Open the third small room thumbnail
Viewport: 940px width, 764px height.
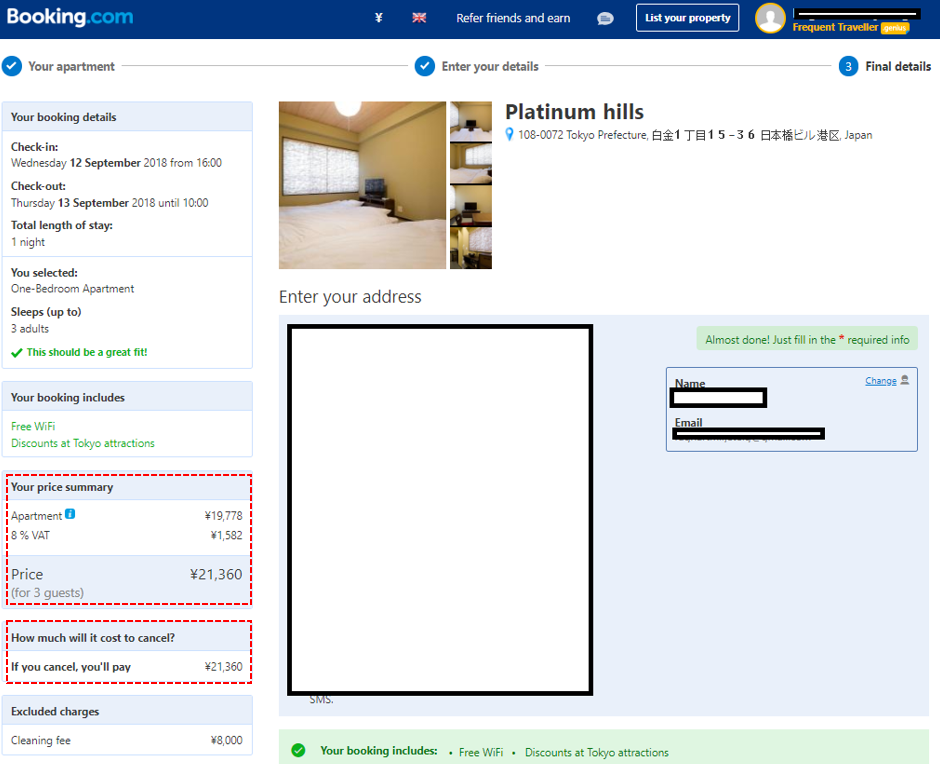click(x=471, y=206)
